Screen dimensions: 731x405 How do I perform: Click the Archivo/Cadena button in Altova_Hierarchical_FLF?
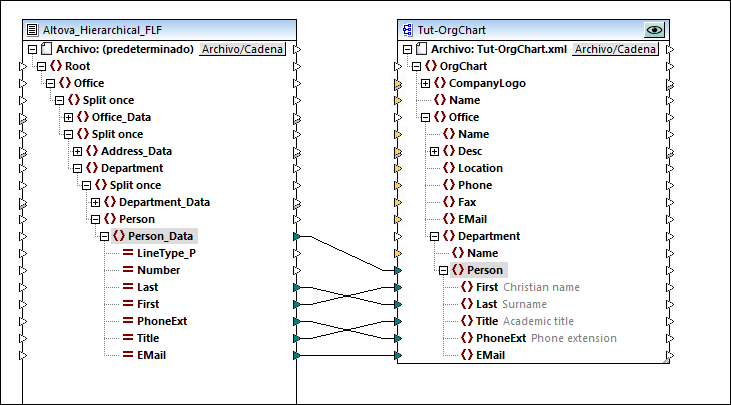click(242, 49)
